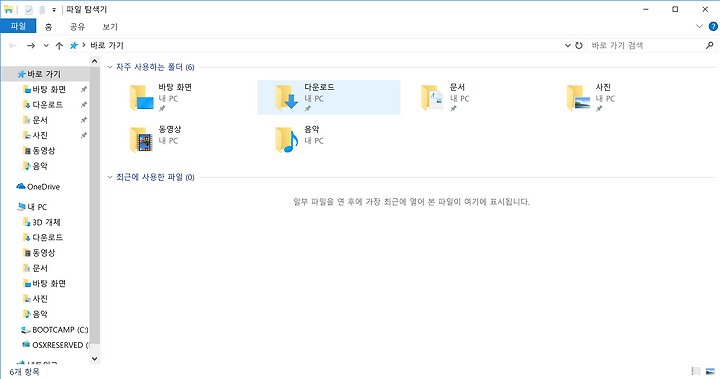
Task: Select 다운로드 under 내 PC
Action: [43, 238]
